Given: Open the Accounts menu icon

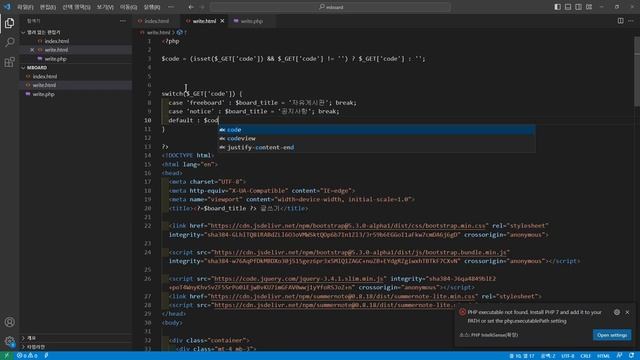Looking at the screenshot, I should 9,322.
